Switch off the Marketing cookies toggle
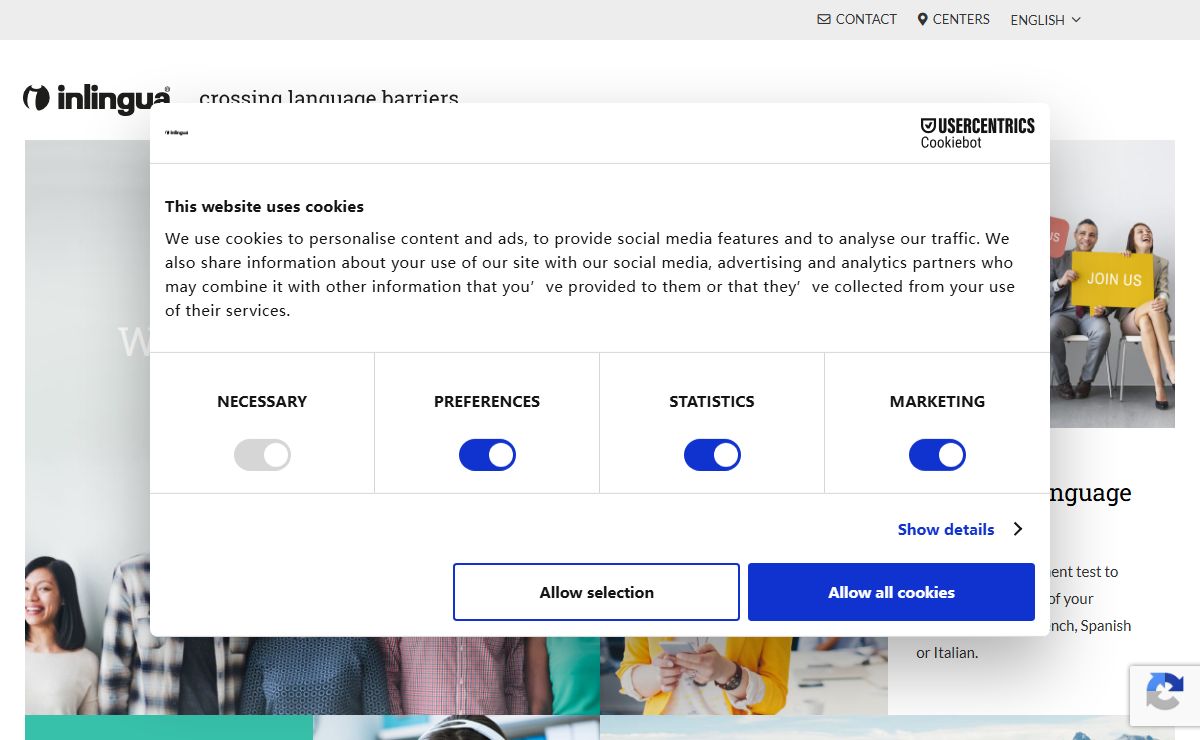Image resolution: width=1200 pixels, height=740 pixels. (937, 455)
